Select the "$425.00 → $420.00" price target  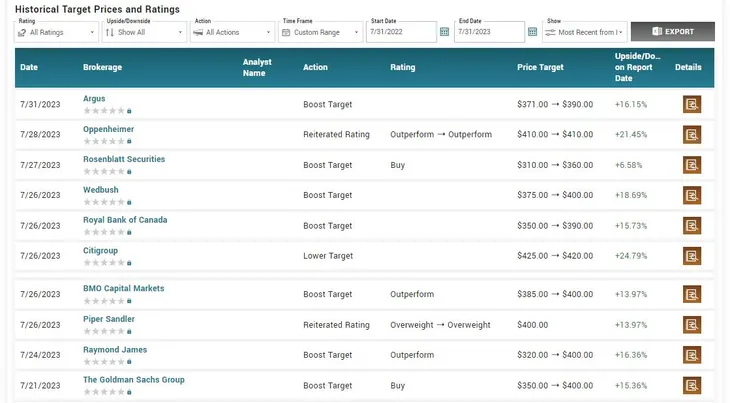tap(555, 256)
